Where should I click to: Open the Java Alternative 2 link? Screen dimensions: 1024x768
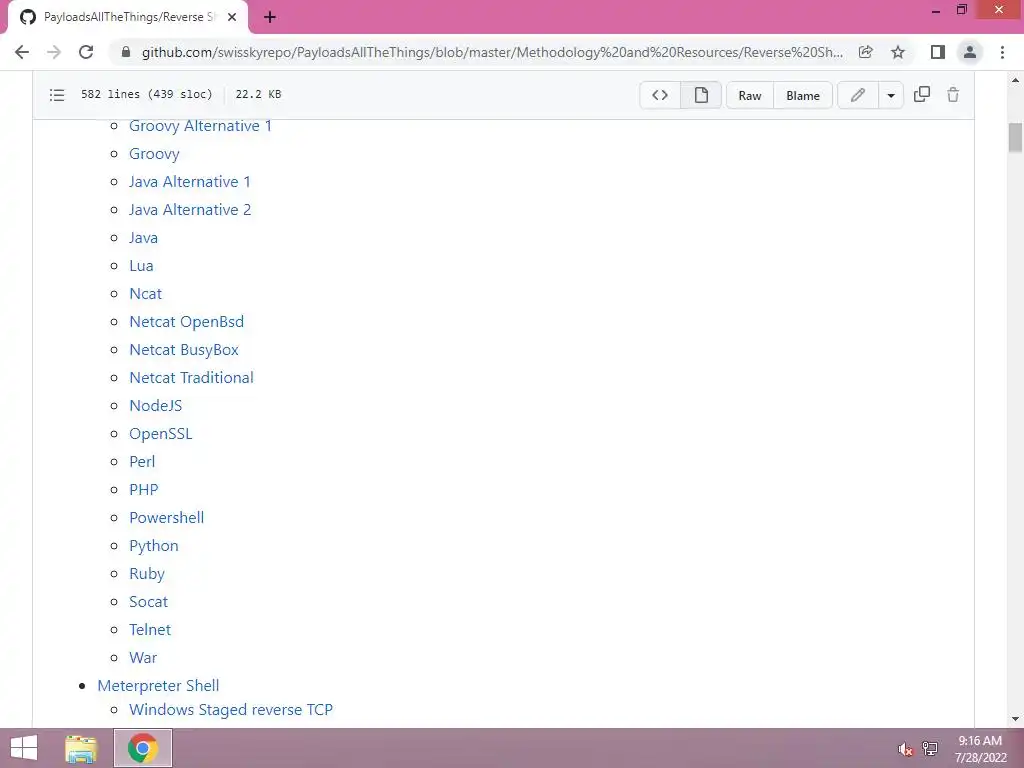[x=190, y=210]
